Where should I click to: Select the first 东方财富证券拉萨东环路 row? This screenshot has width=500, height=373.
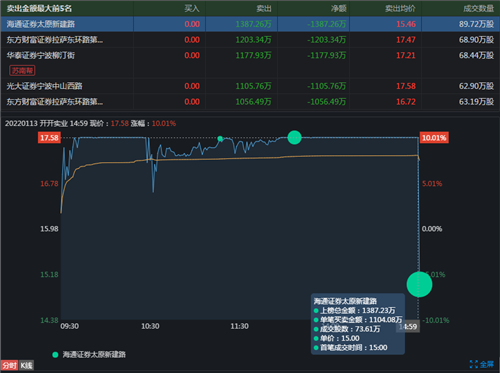[x=250, y=40]
